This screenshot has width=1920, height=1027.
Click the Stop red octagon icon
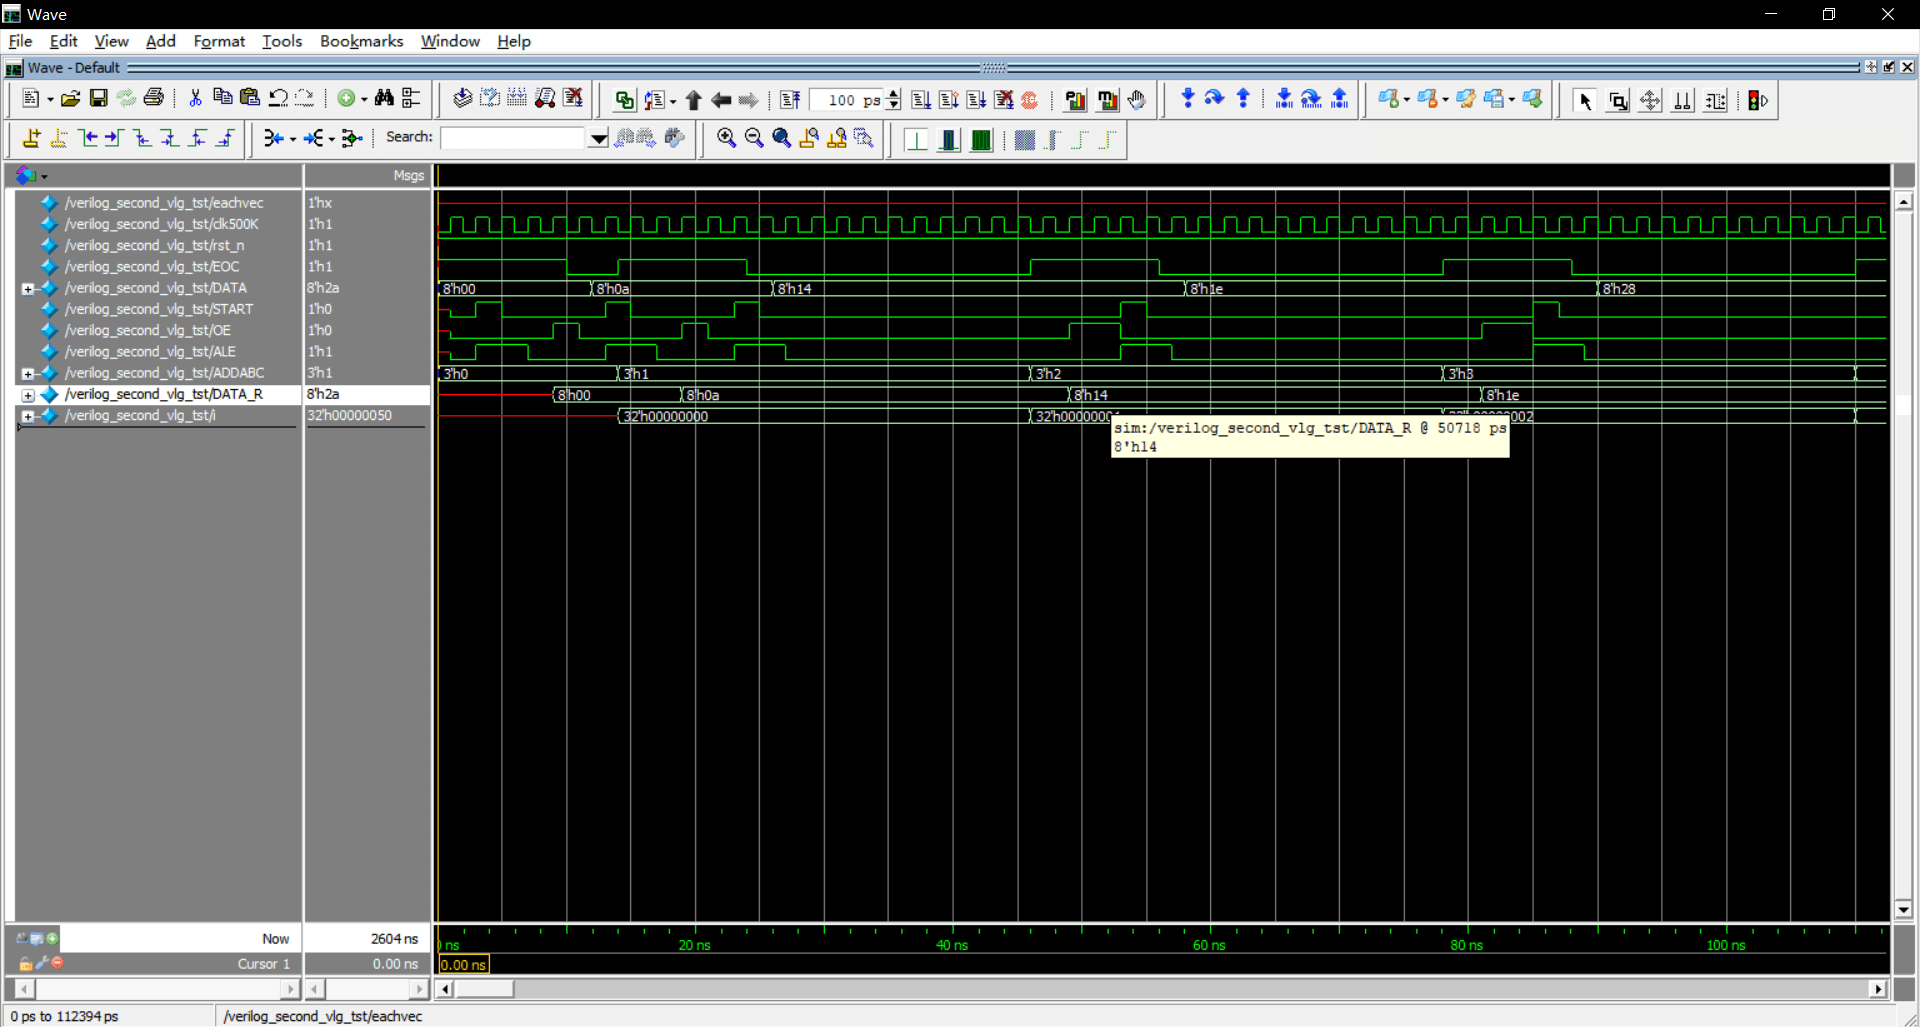1030,100
